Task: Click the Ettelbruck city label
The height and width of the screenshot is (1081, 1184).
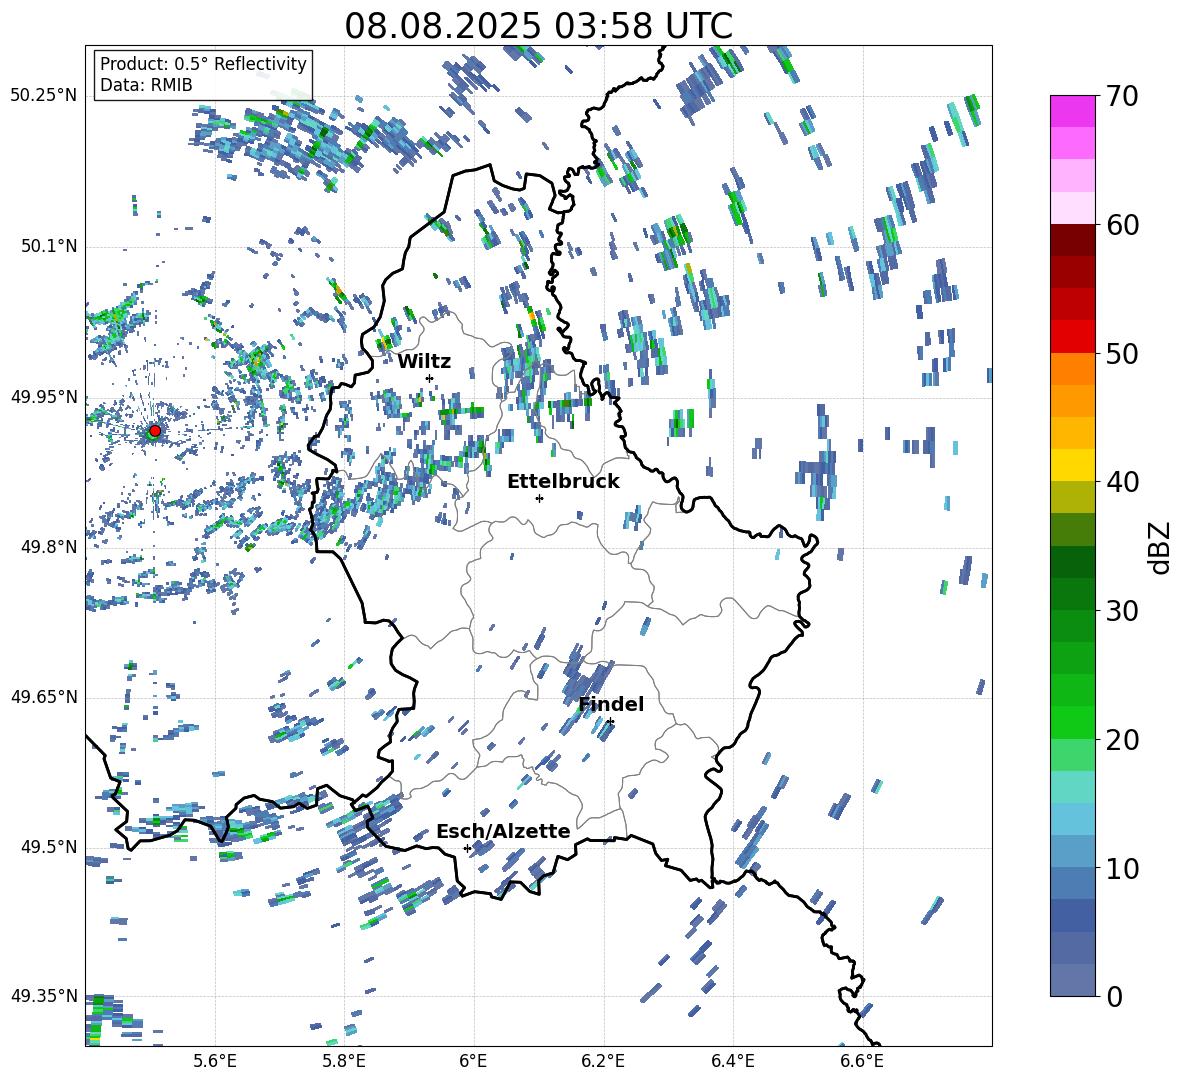Action: pyautogui.click(x=563, y=482)
